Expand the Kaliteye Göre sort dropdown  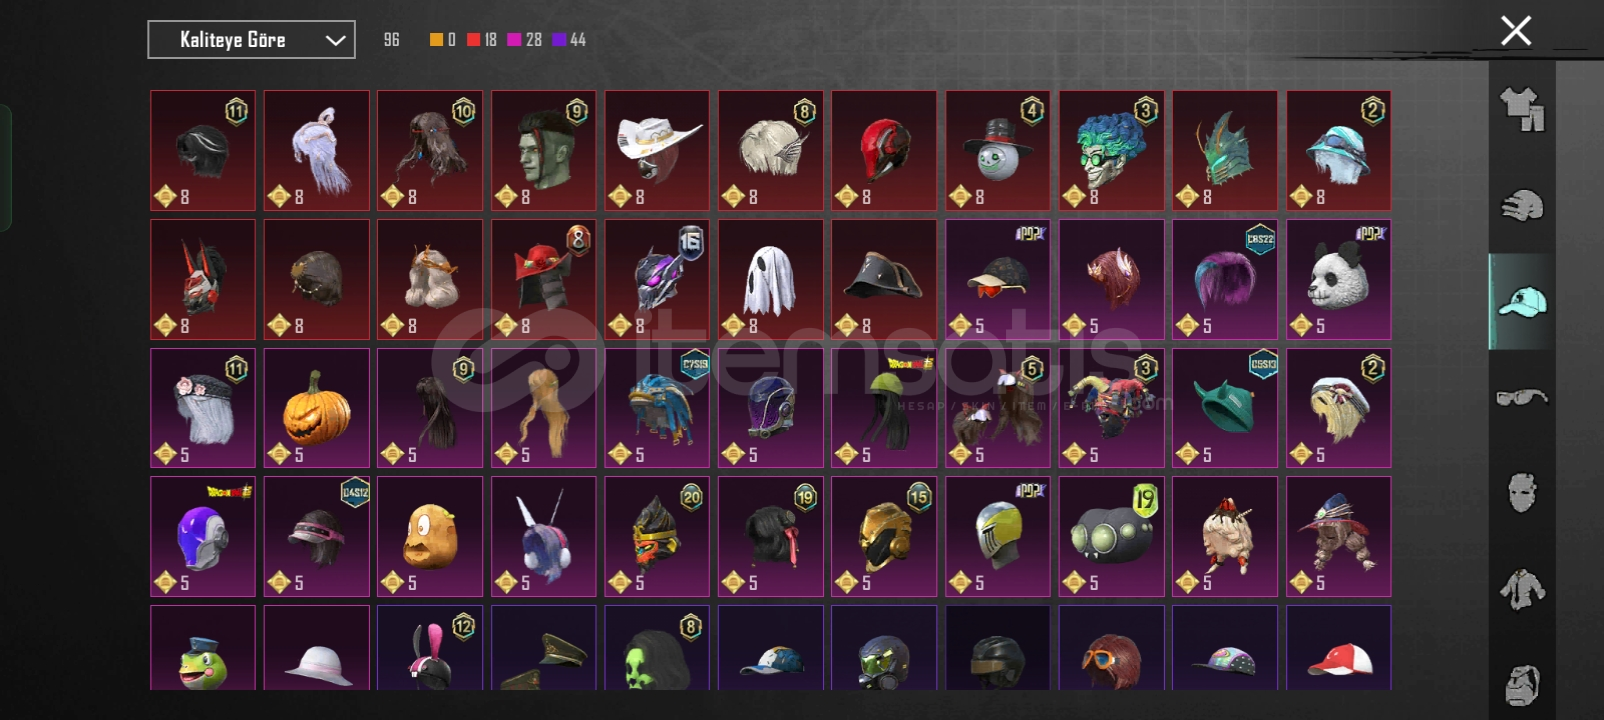tap(251, 40)
